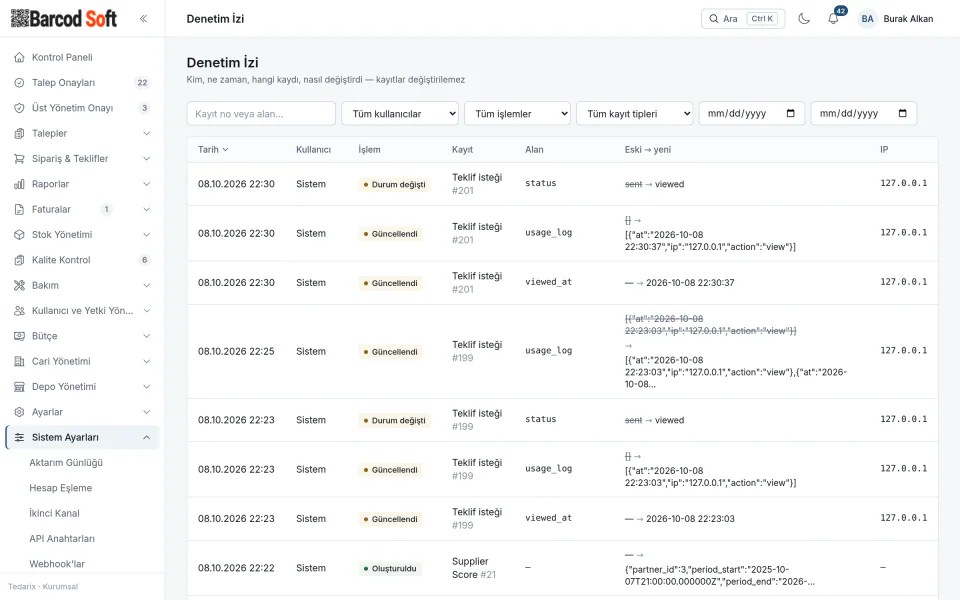Click the Kalite Kontrol clipboard icon

[20, 260]
